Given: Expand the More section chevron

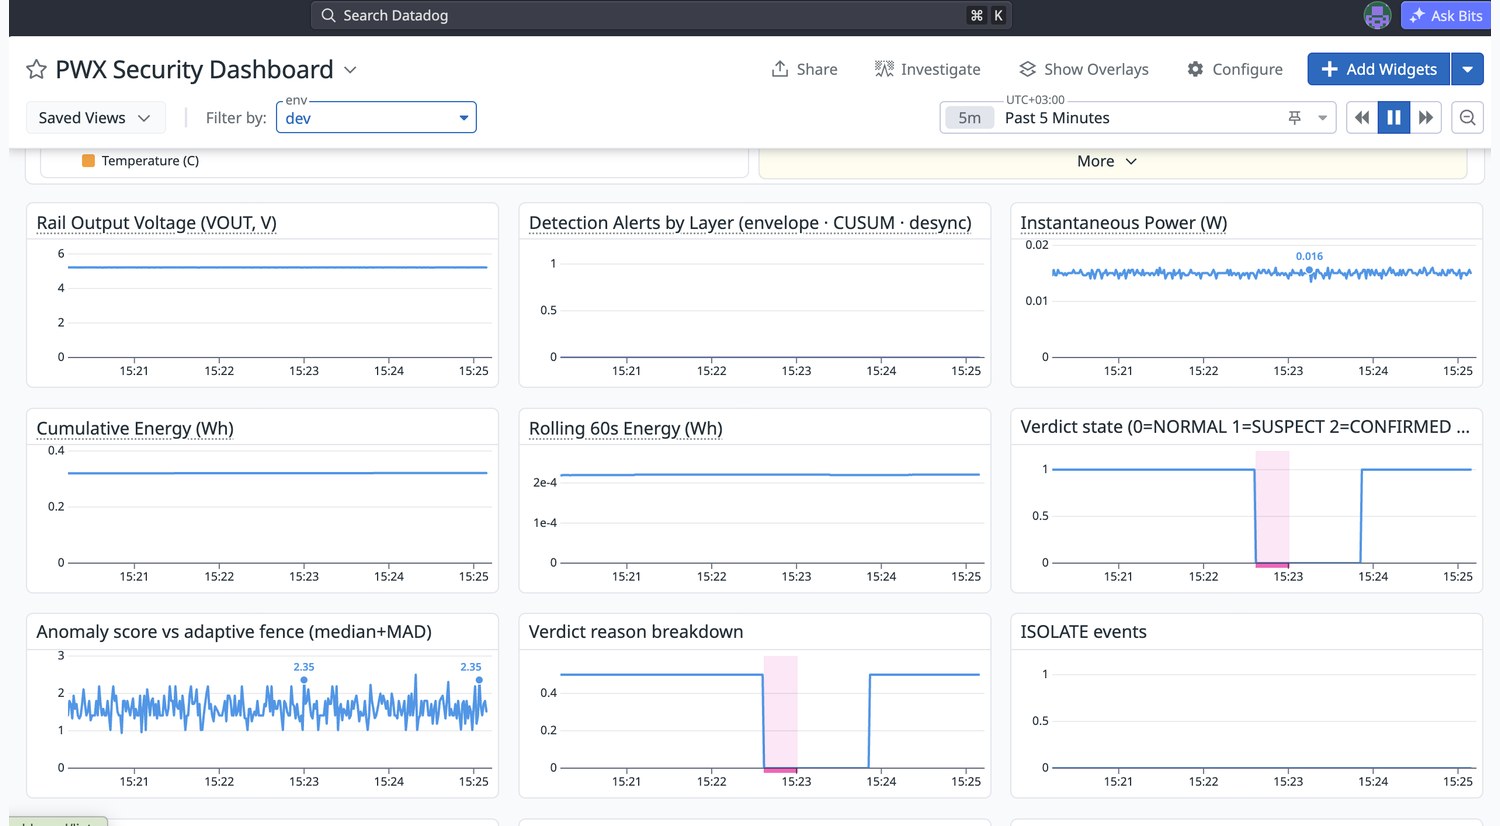Looking at the screenshot, I should point(1131,162).
